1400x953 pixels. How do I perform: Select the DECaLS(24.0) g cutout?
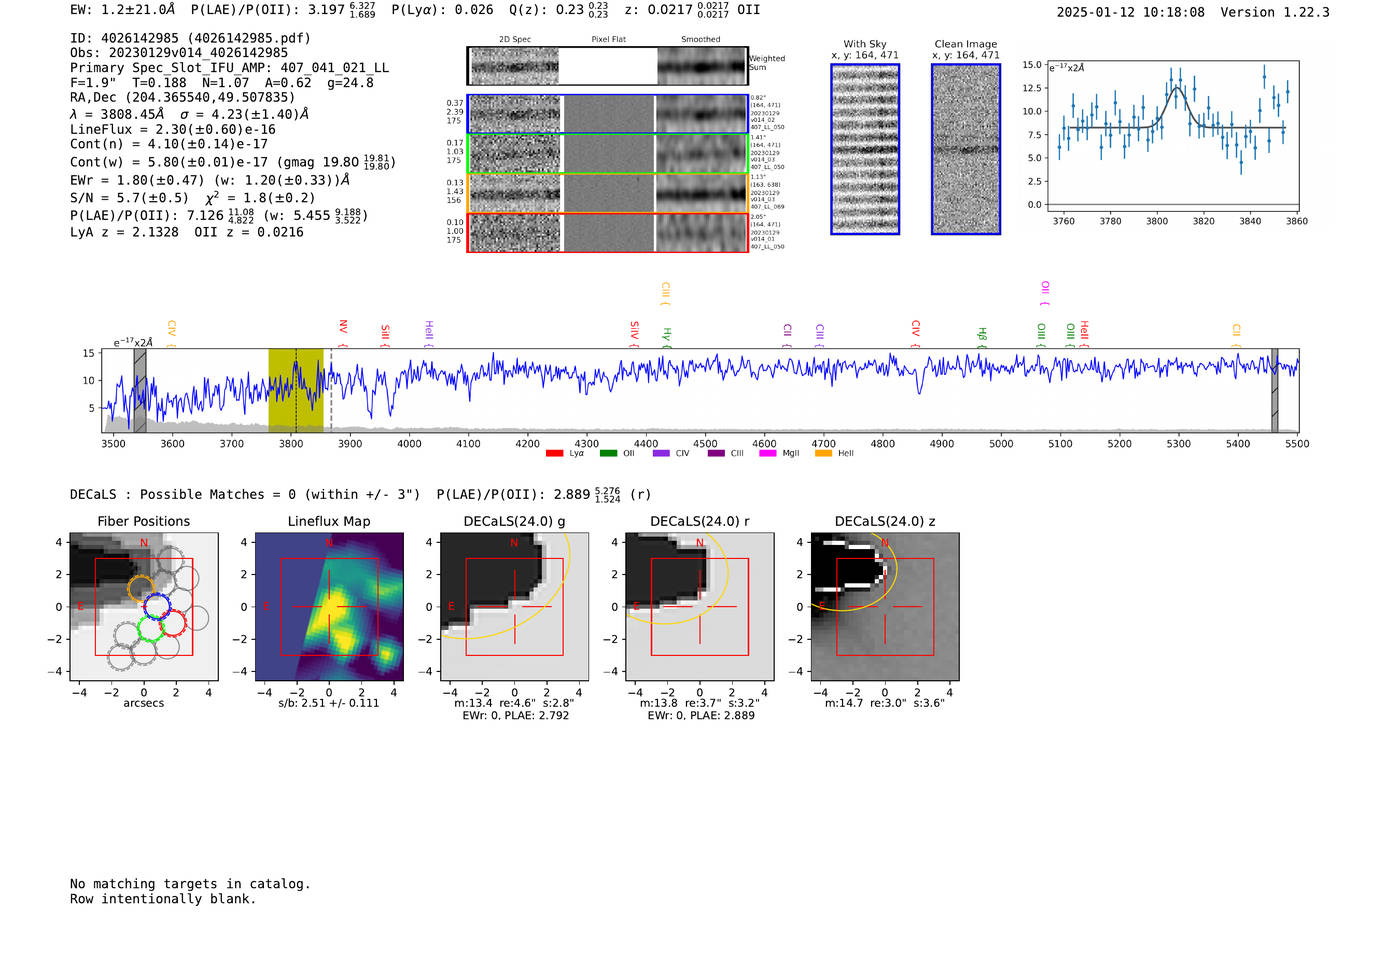tap(514, 607)
